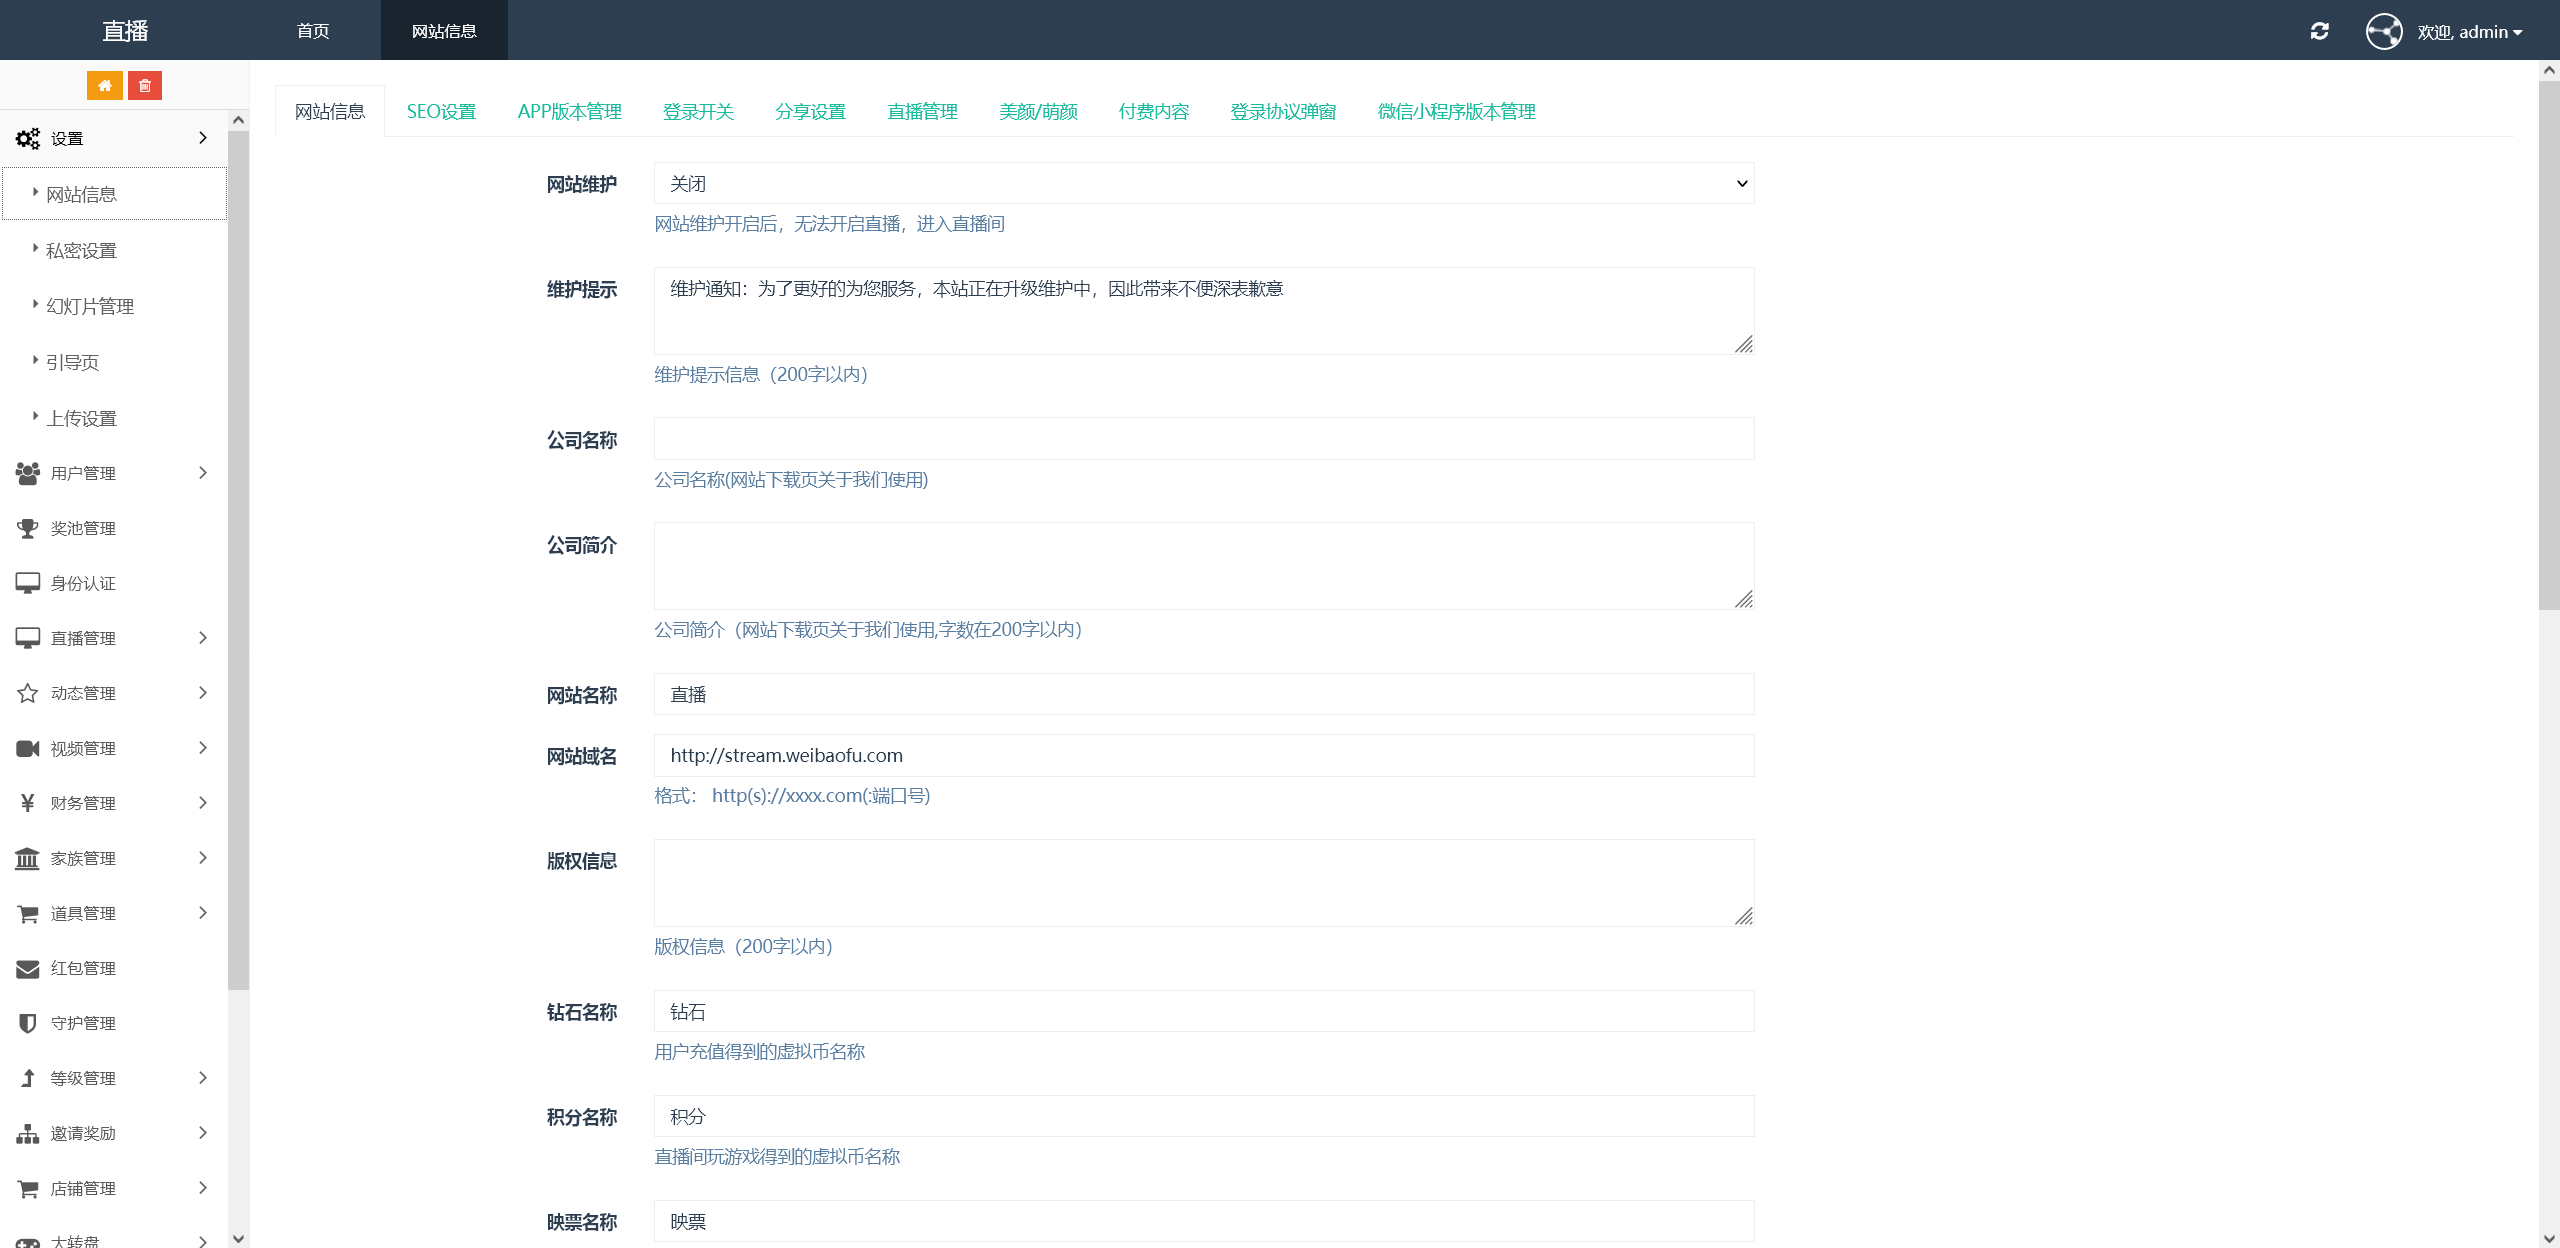The image size is (2560, 1248).
Task: Click the 公司名称 input field
Action: click(x=1203, y=439)
